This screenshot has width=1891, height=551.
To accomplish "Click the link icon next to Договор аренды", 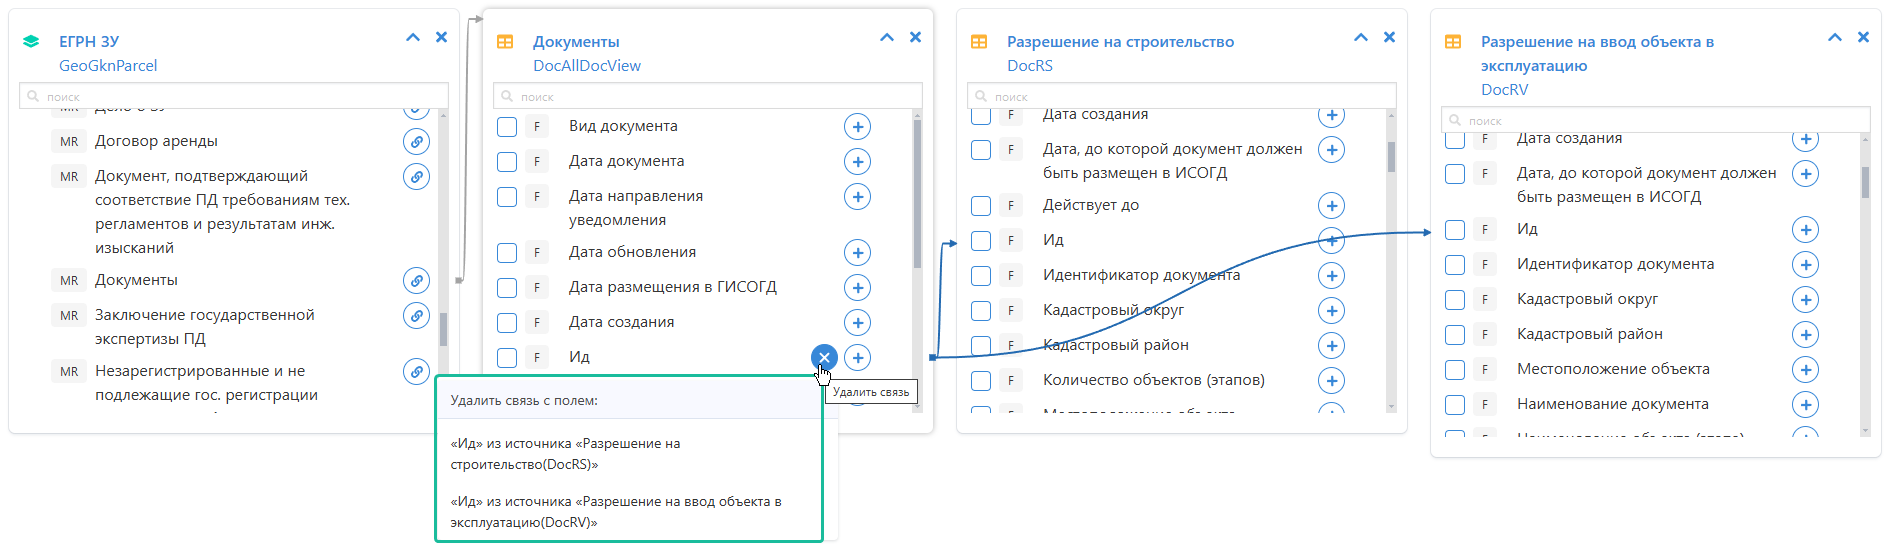I will pyautogui.click(x=416, y=141).
